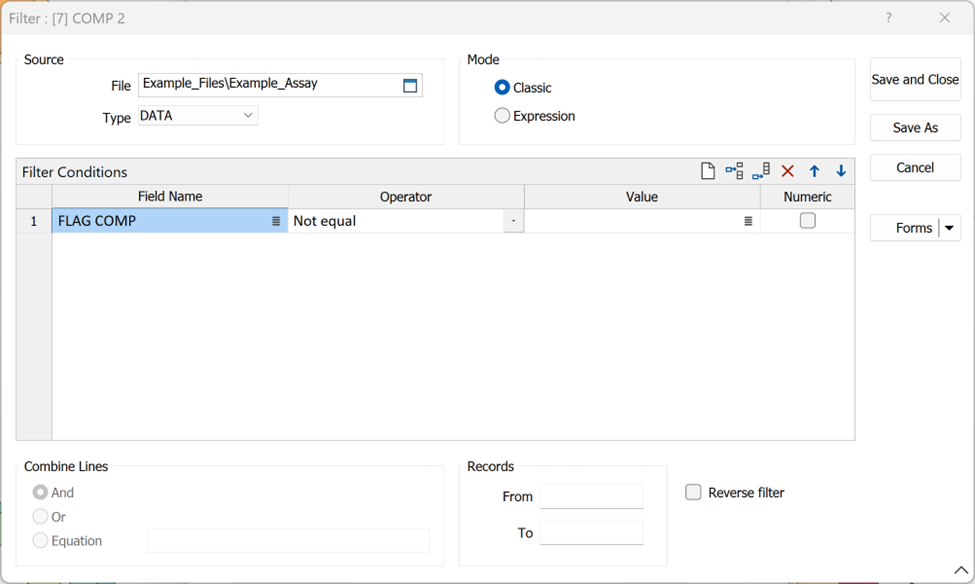Tick the Reverse filter checkbox
The width and height of the screenshot is (975, 584).
[x=693, y=492]
